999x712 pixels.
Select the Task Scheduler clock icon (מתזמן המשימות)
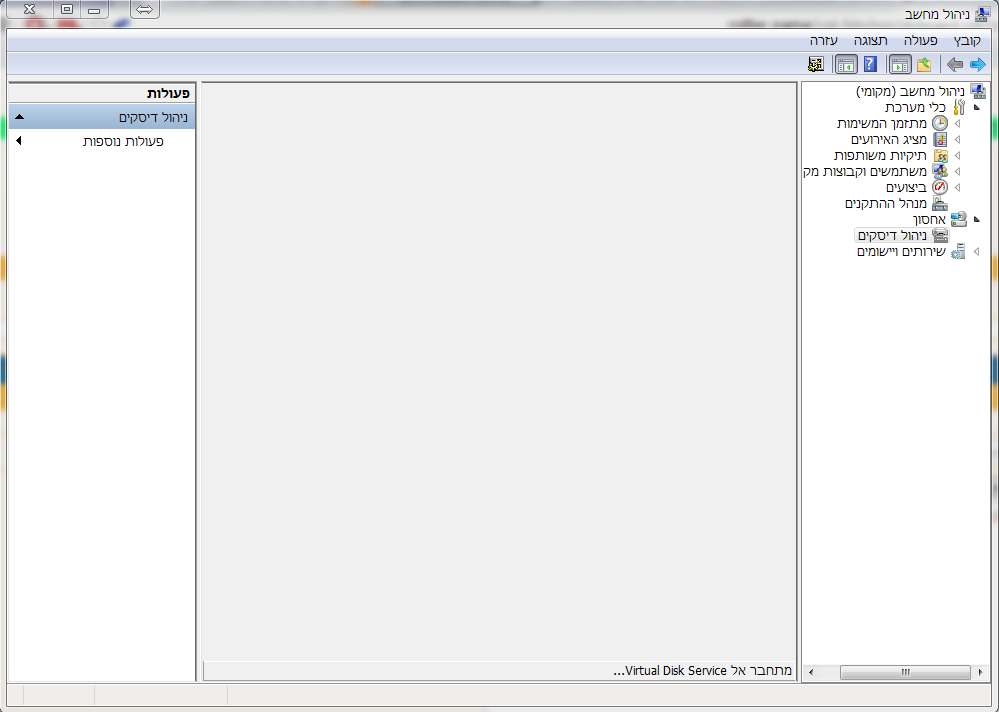tap(940, 123)
